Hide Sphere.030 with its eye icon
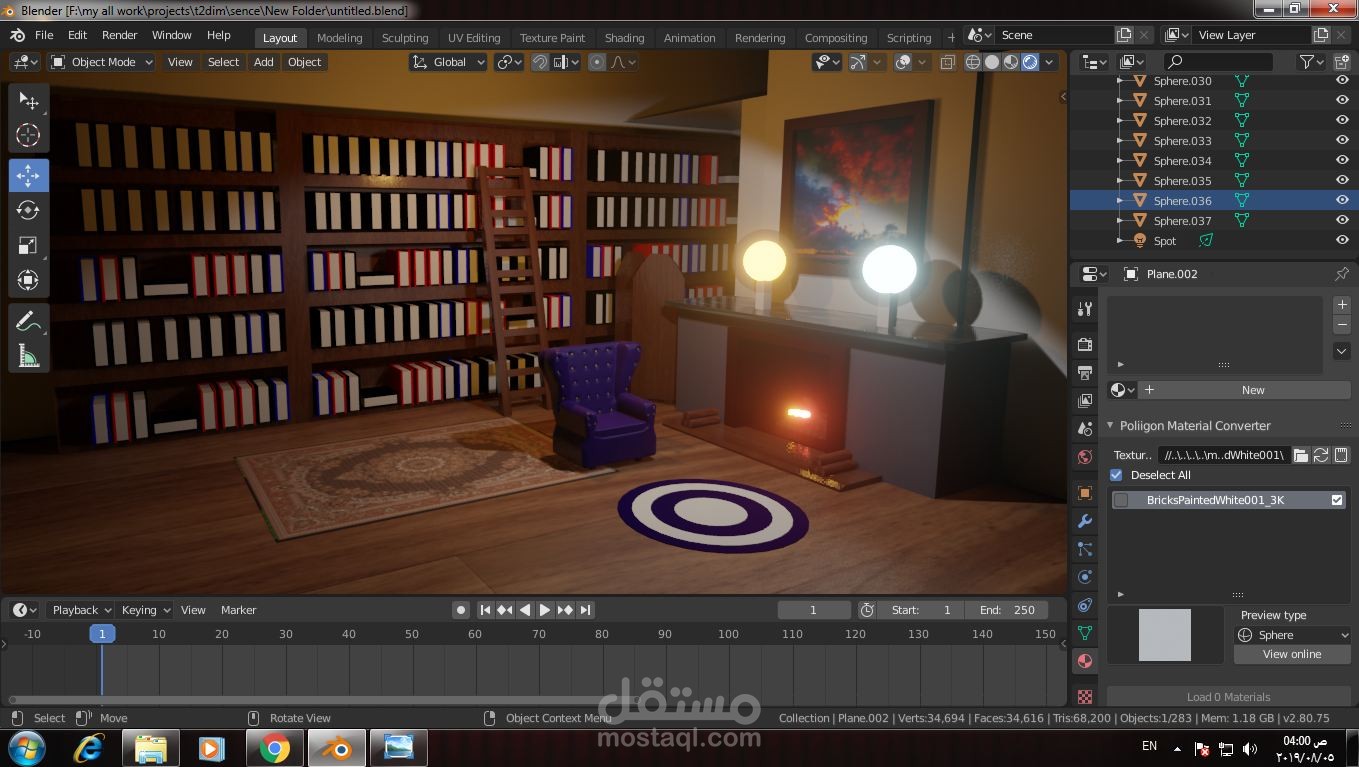This screenshot has height=767, width=1359. click(1342, 81)
